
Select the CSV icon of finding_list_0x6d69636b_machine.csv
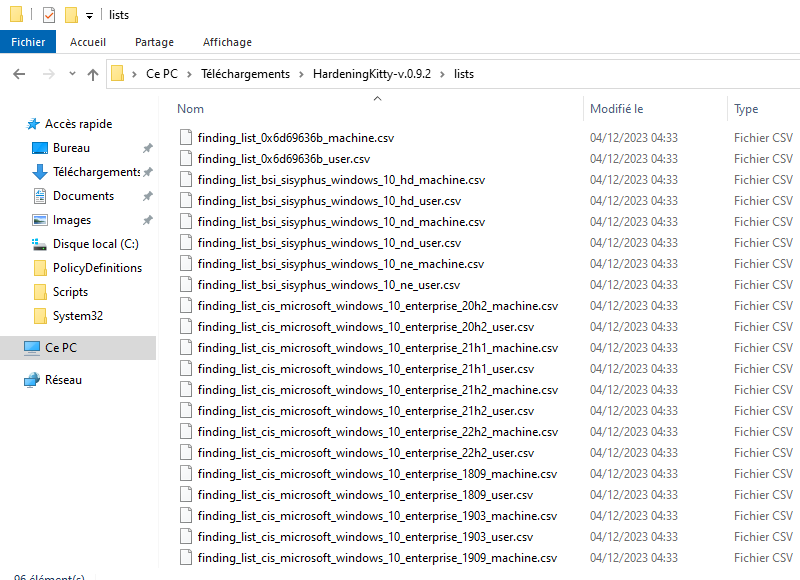point(186,137)
